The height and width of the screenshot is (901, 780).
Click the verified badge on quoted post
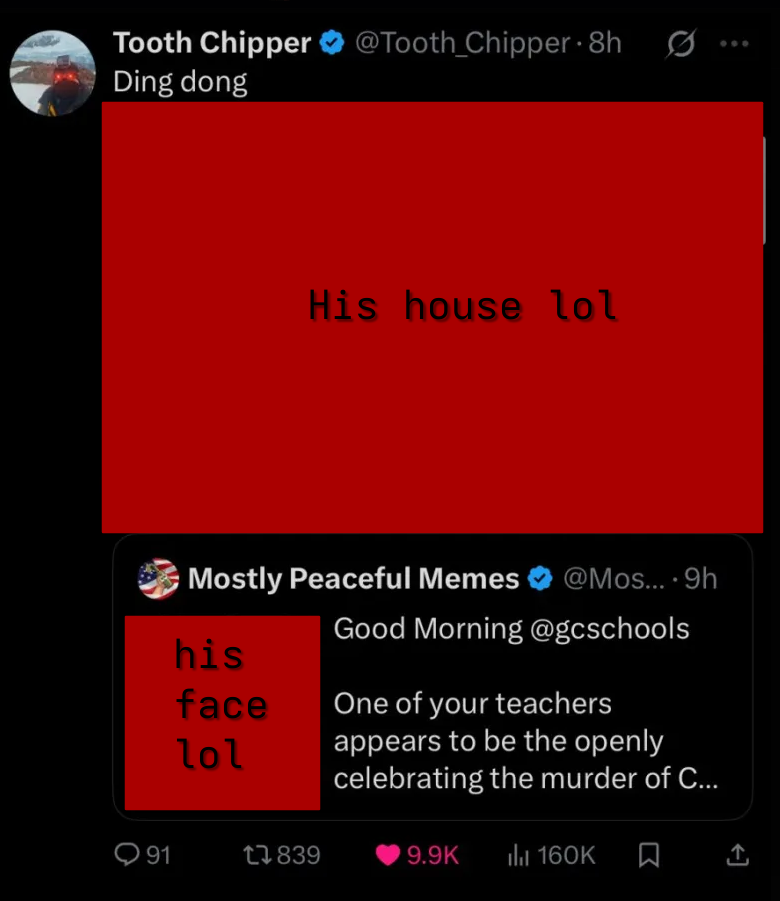(x=540, y=579)
